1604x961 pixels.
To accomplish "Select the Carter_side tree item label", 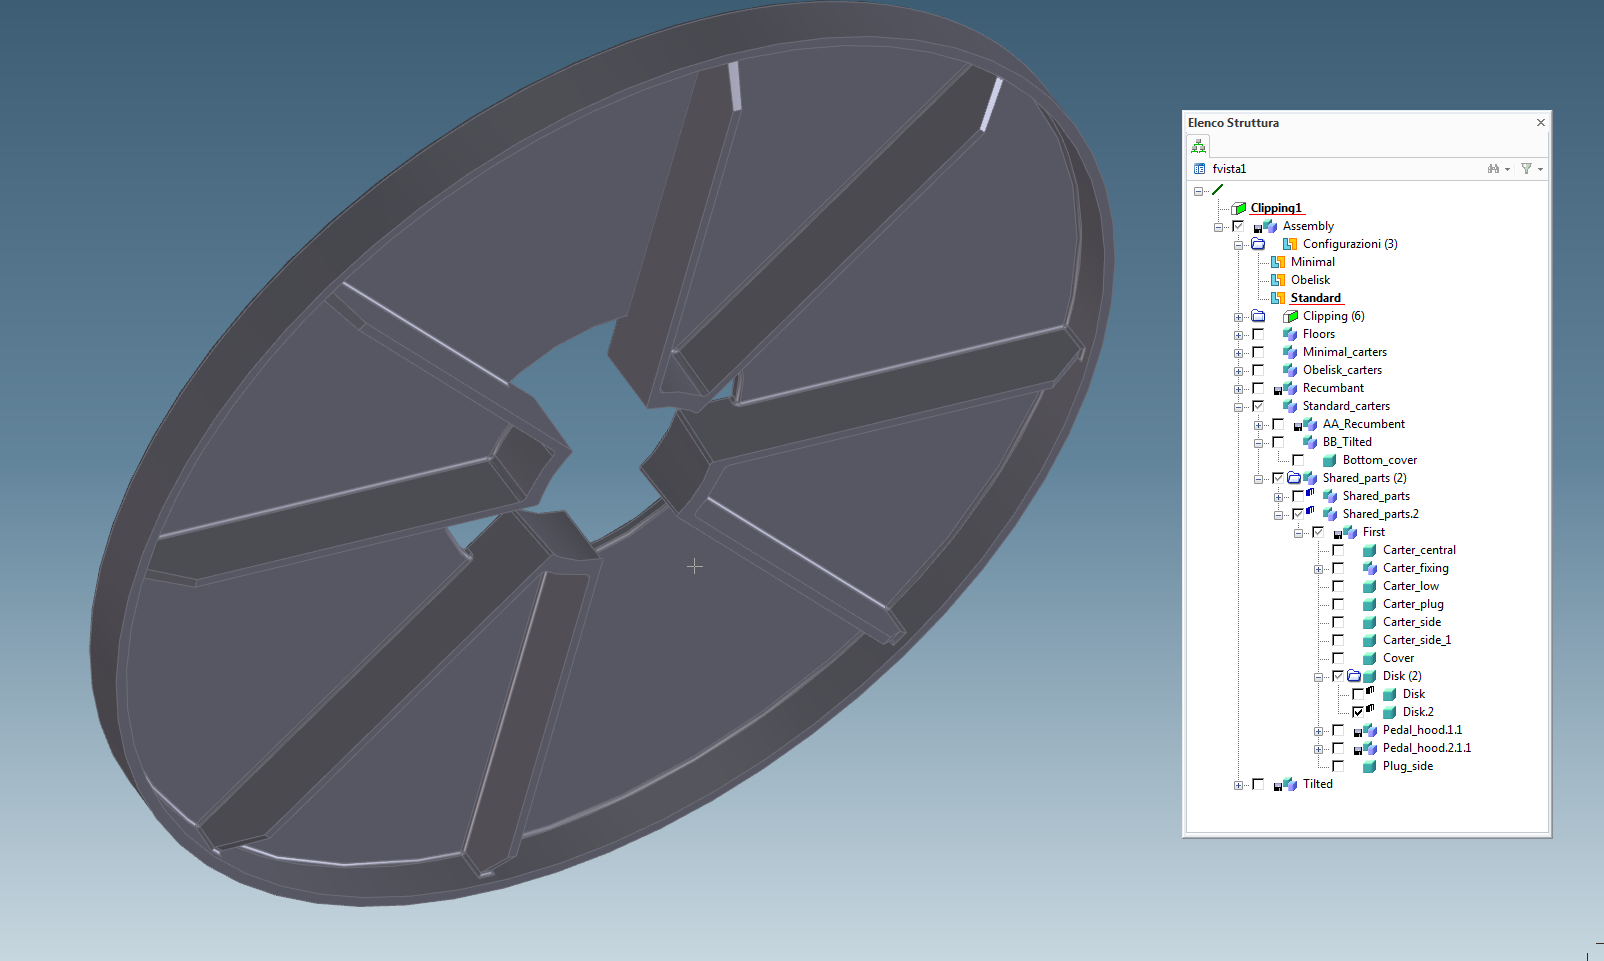I will pos(1412,622).
